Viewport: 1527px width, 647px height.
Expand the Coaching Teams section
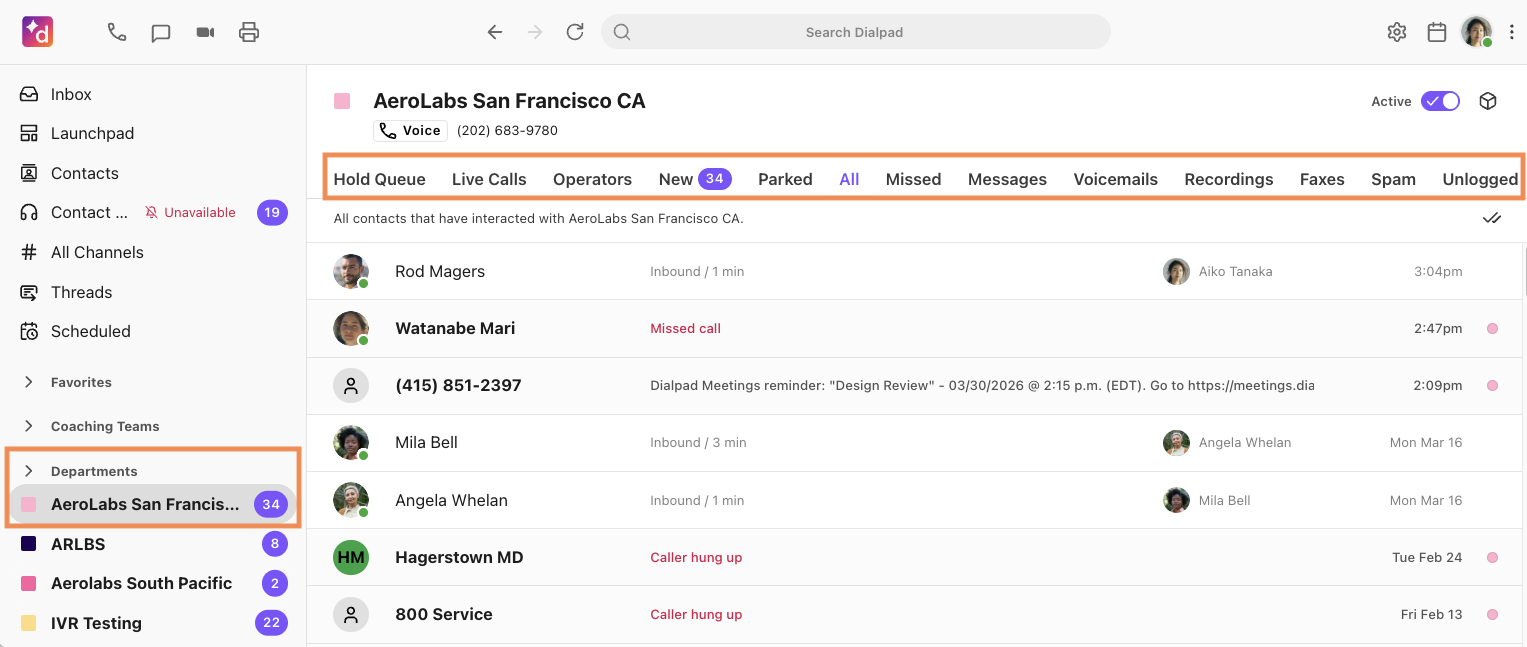pyautogui.click(x=29, y=426)
